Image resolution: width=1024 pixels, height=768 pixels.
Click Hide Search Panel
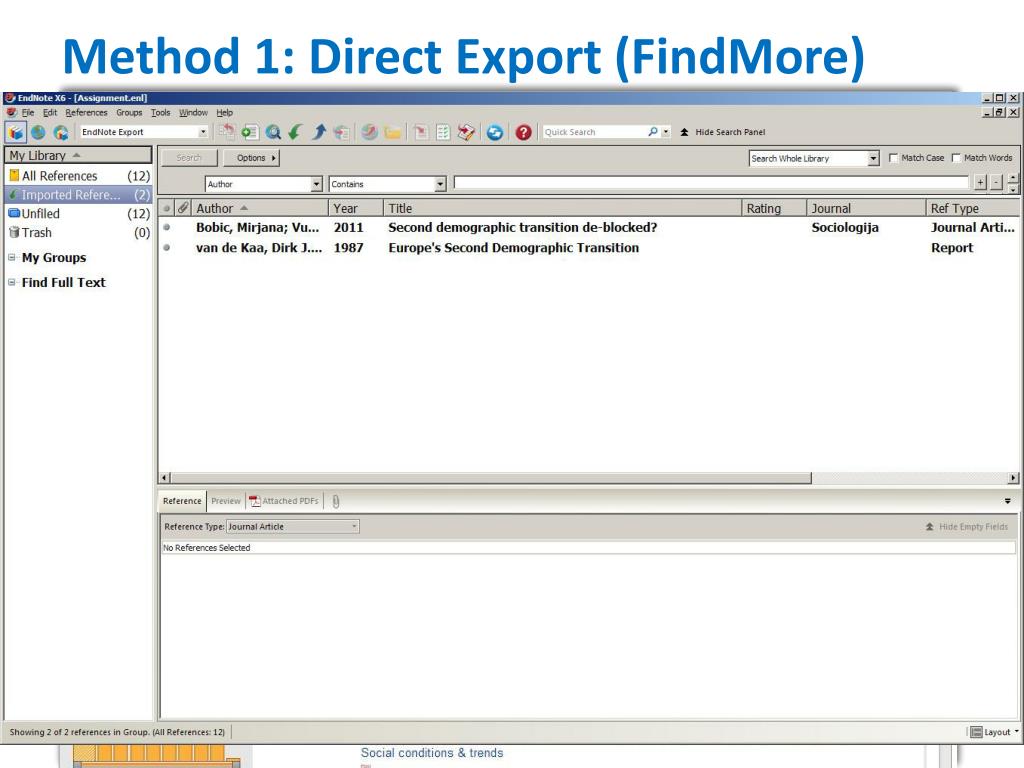pyautogui.click(x=723, y=132)
